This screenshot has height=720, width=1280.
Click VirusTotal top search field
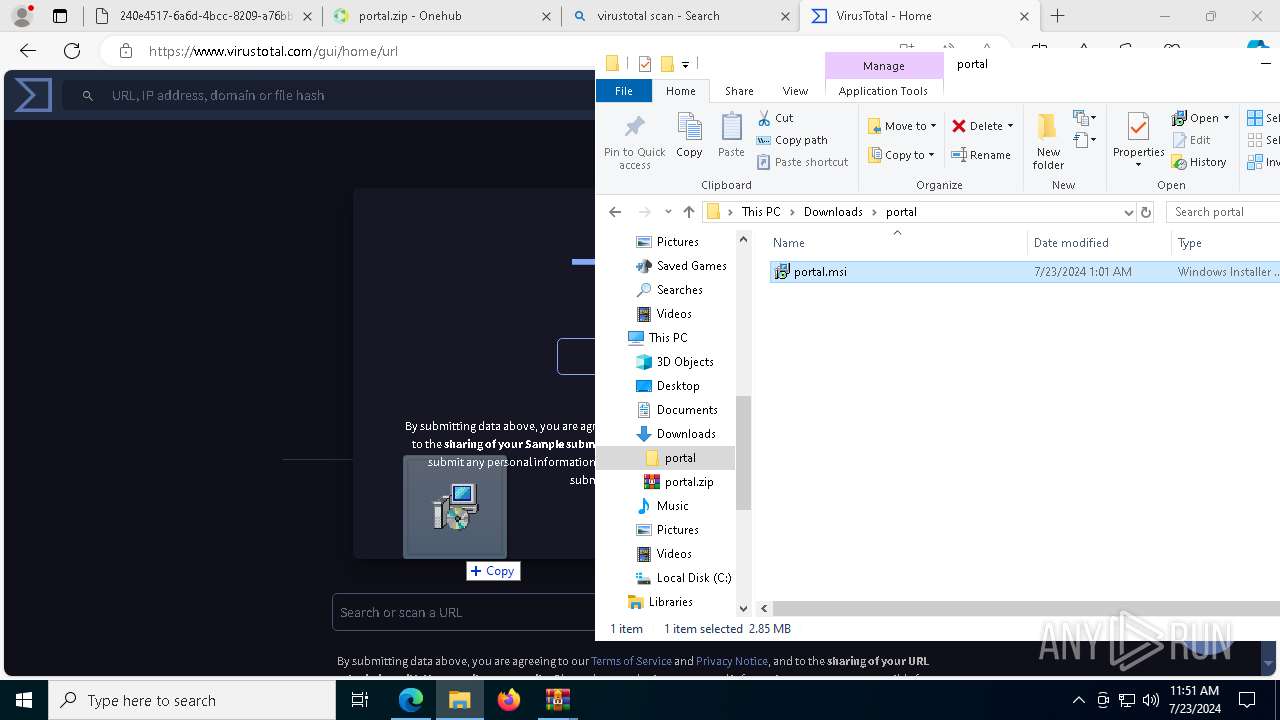coord(330,95)
